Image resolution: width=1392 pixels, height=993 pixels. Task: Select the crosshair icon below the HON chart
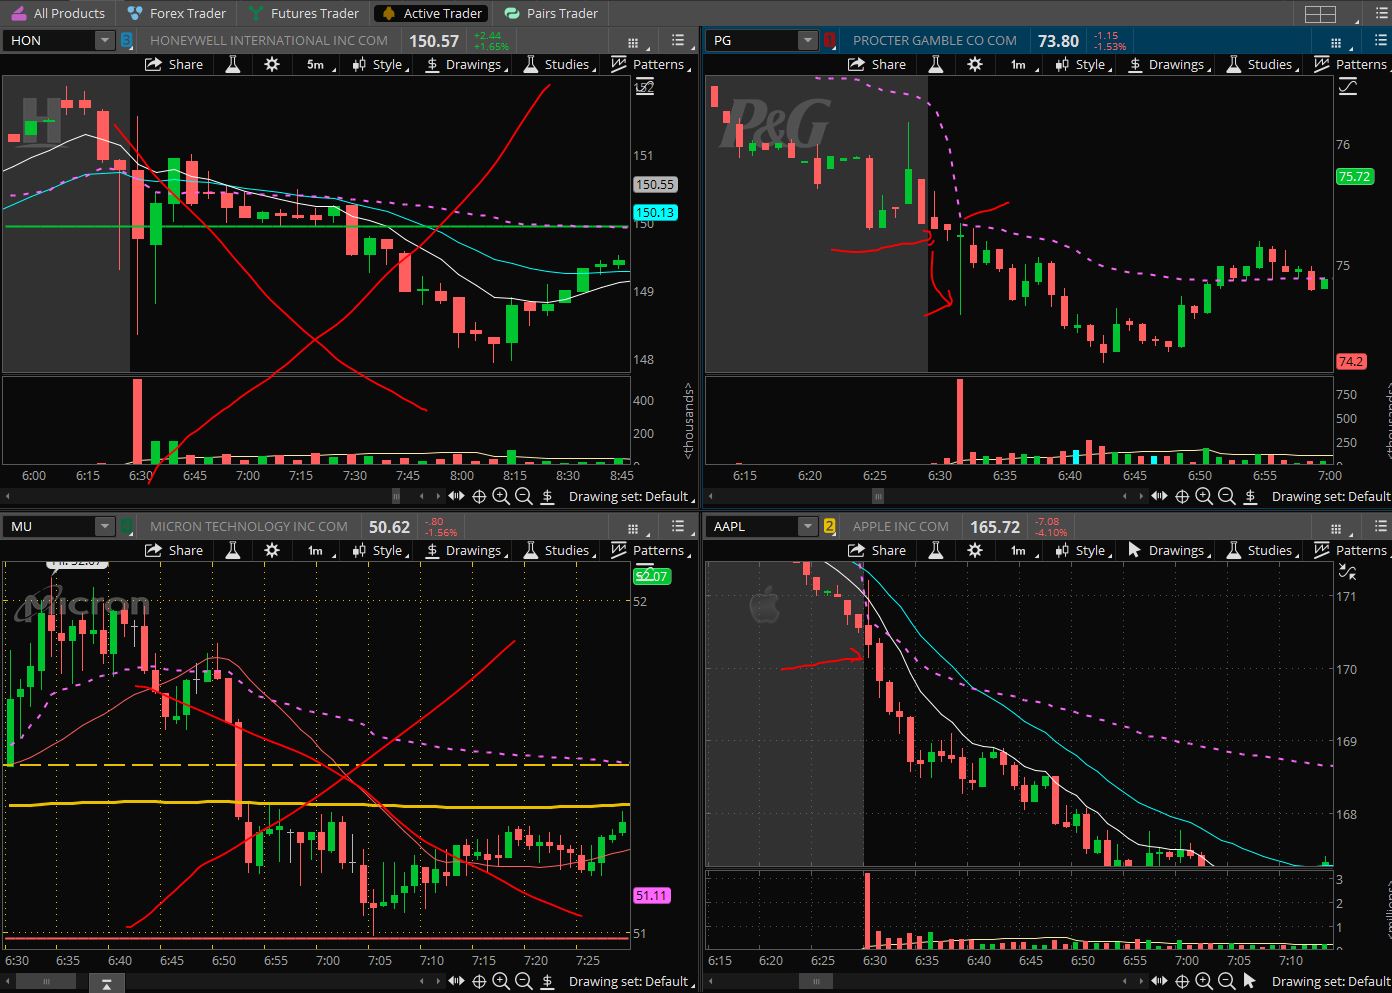tap(479, 496)
